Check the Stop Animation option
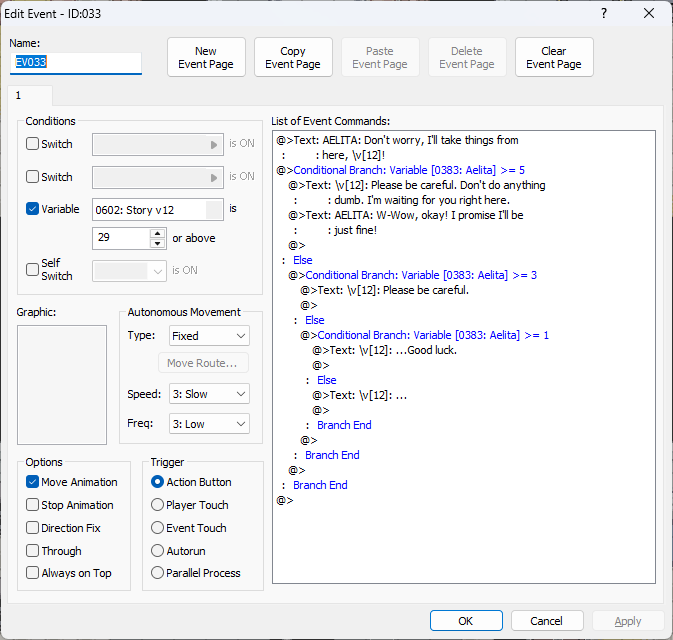The height and width of the screenshot is (640, 673). (33, 504)
